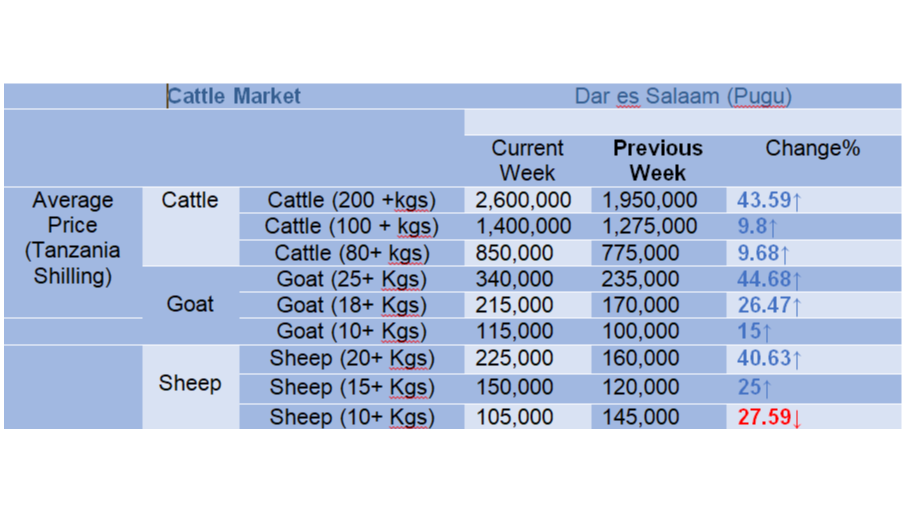908x510 pixels.
Task: Click the Cattle (200 +kgs) row label
Action: 352,200
